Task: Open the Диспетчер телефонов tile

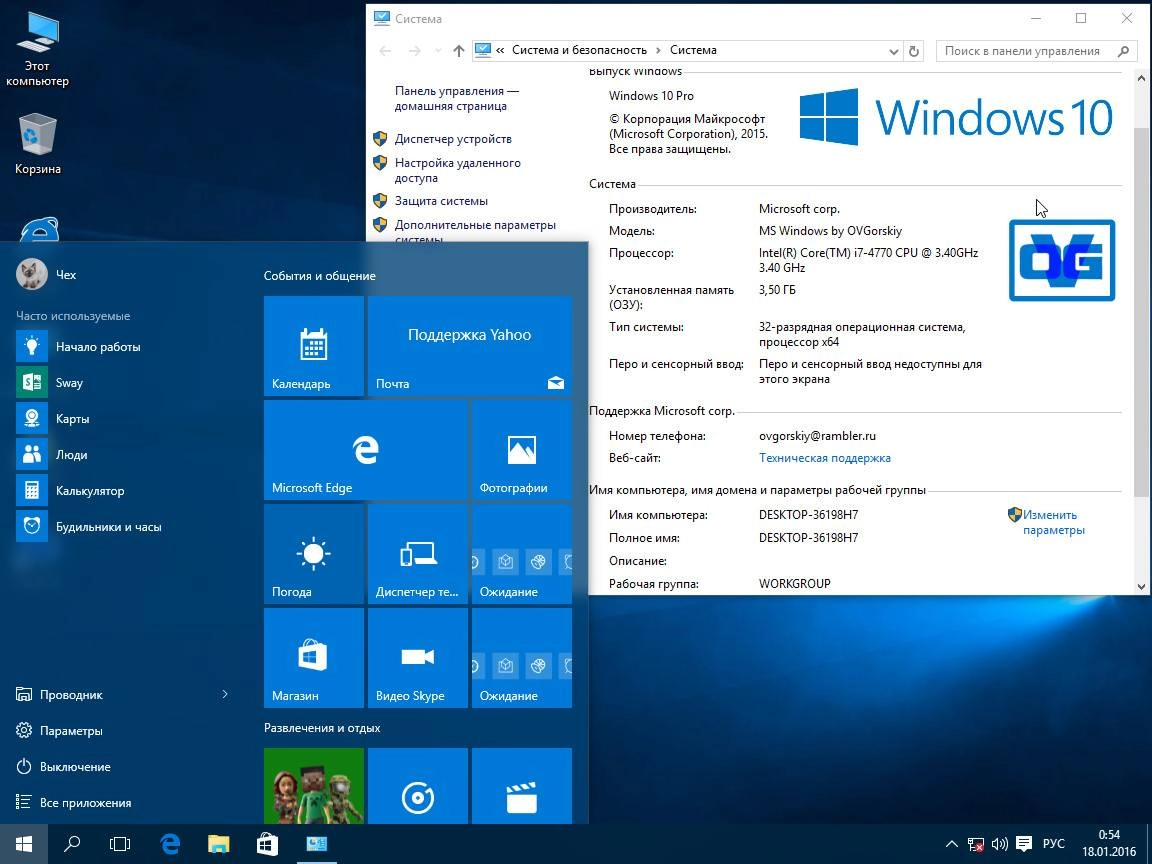Action: [x=417, y=554]
